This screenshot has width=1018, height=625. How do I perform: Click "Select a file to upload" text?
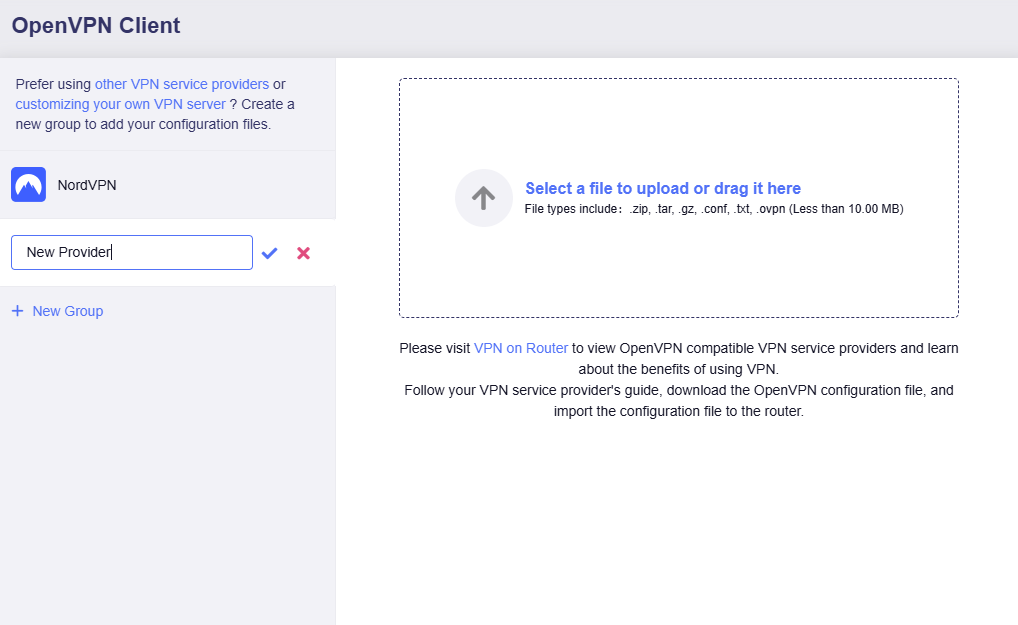tap(662, 189)
